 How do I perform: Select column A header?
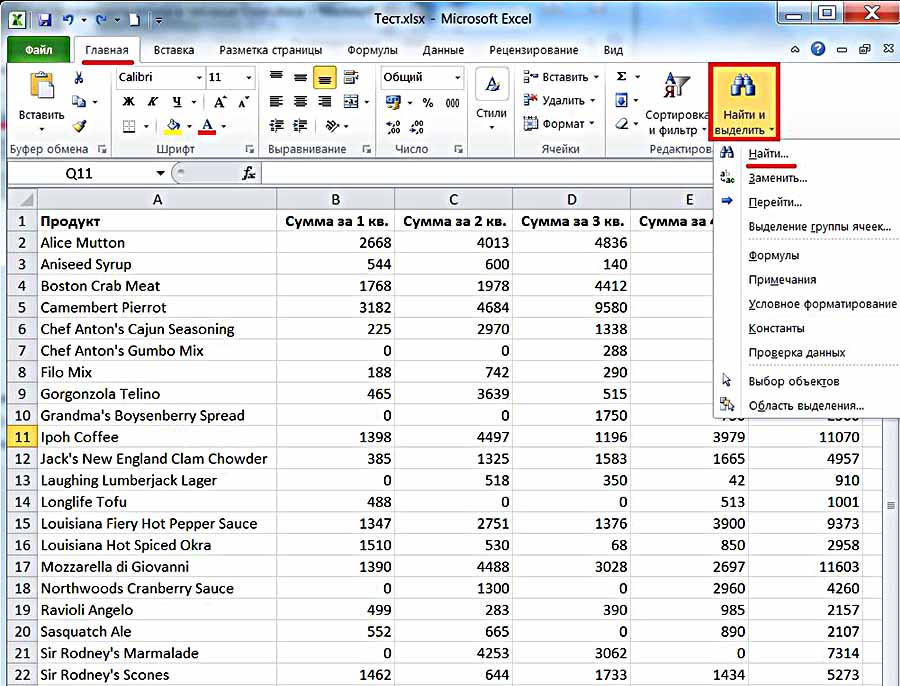point(157,199)
